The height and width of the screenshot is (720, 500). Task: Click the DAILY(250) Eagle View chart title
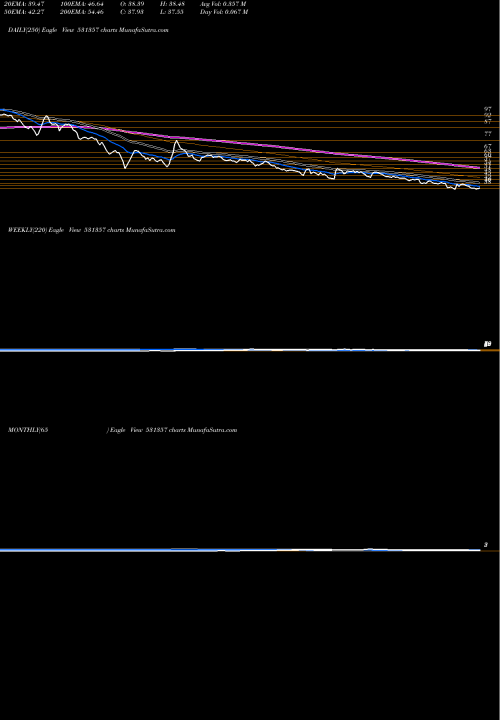point(88,30)
